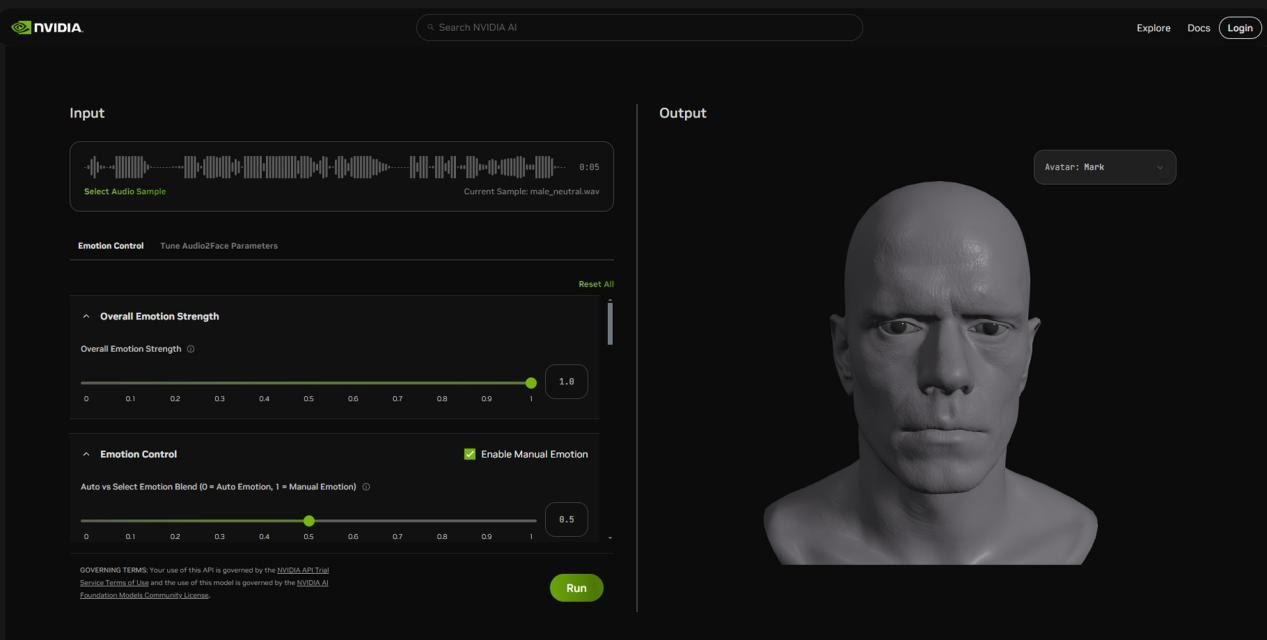Click the Search NVIDIA AI field
Screen dimensions: 1267x640
click(x=640, y=28)
